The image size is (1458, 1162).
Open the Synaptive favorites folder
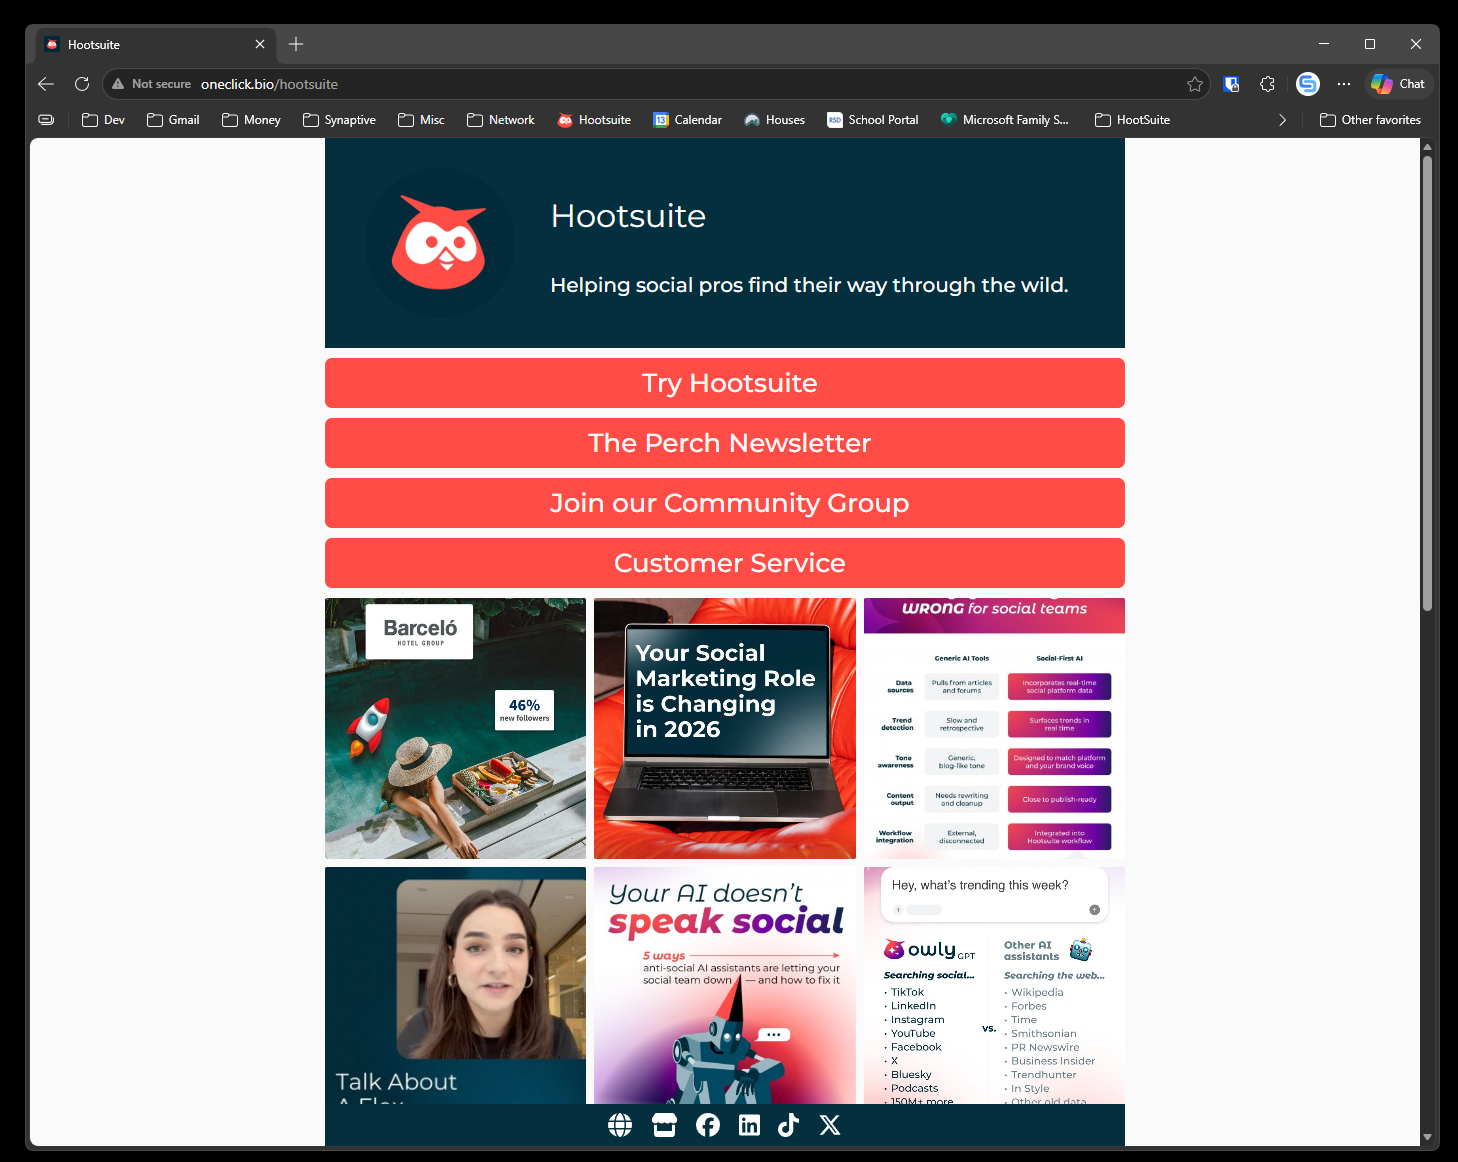click(x=339, y=120)
